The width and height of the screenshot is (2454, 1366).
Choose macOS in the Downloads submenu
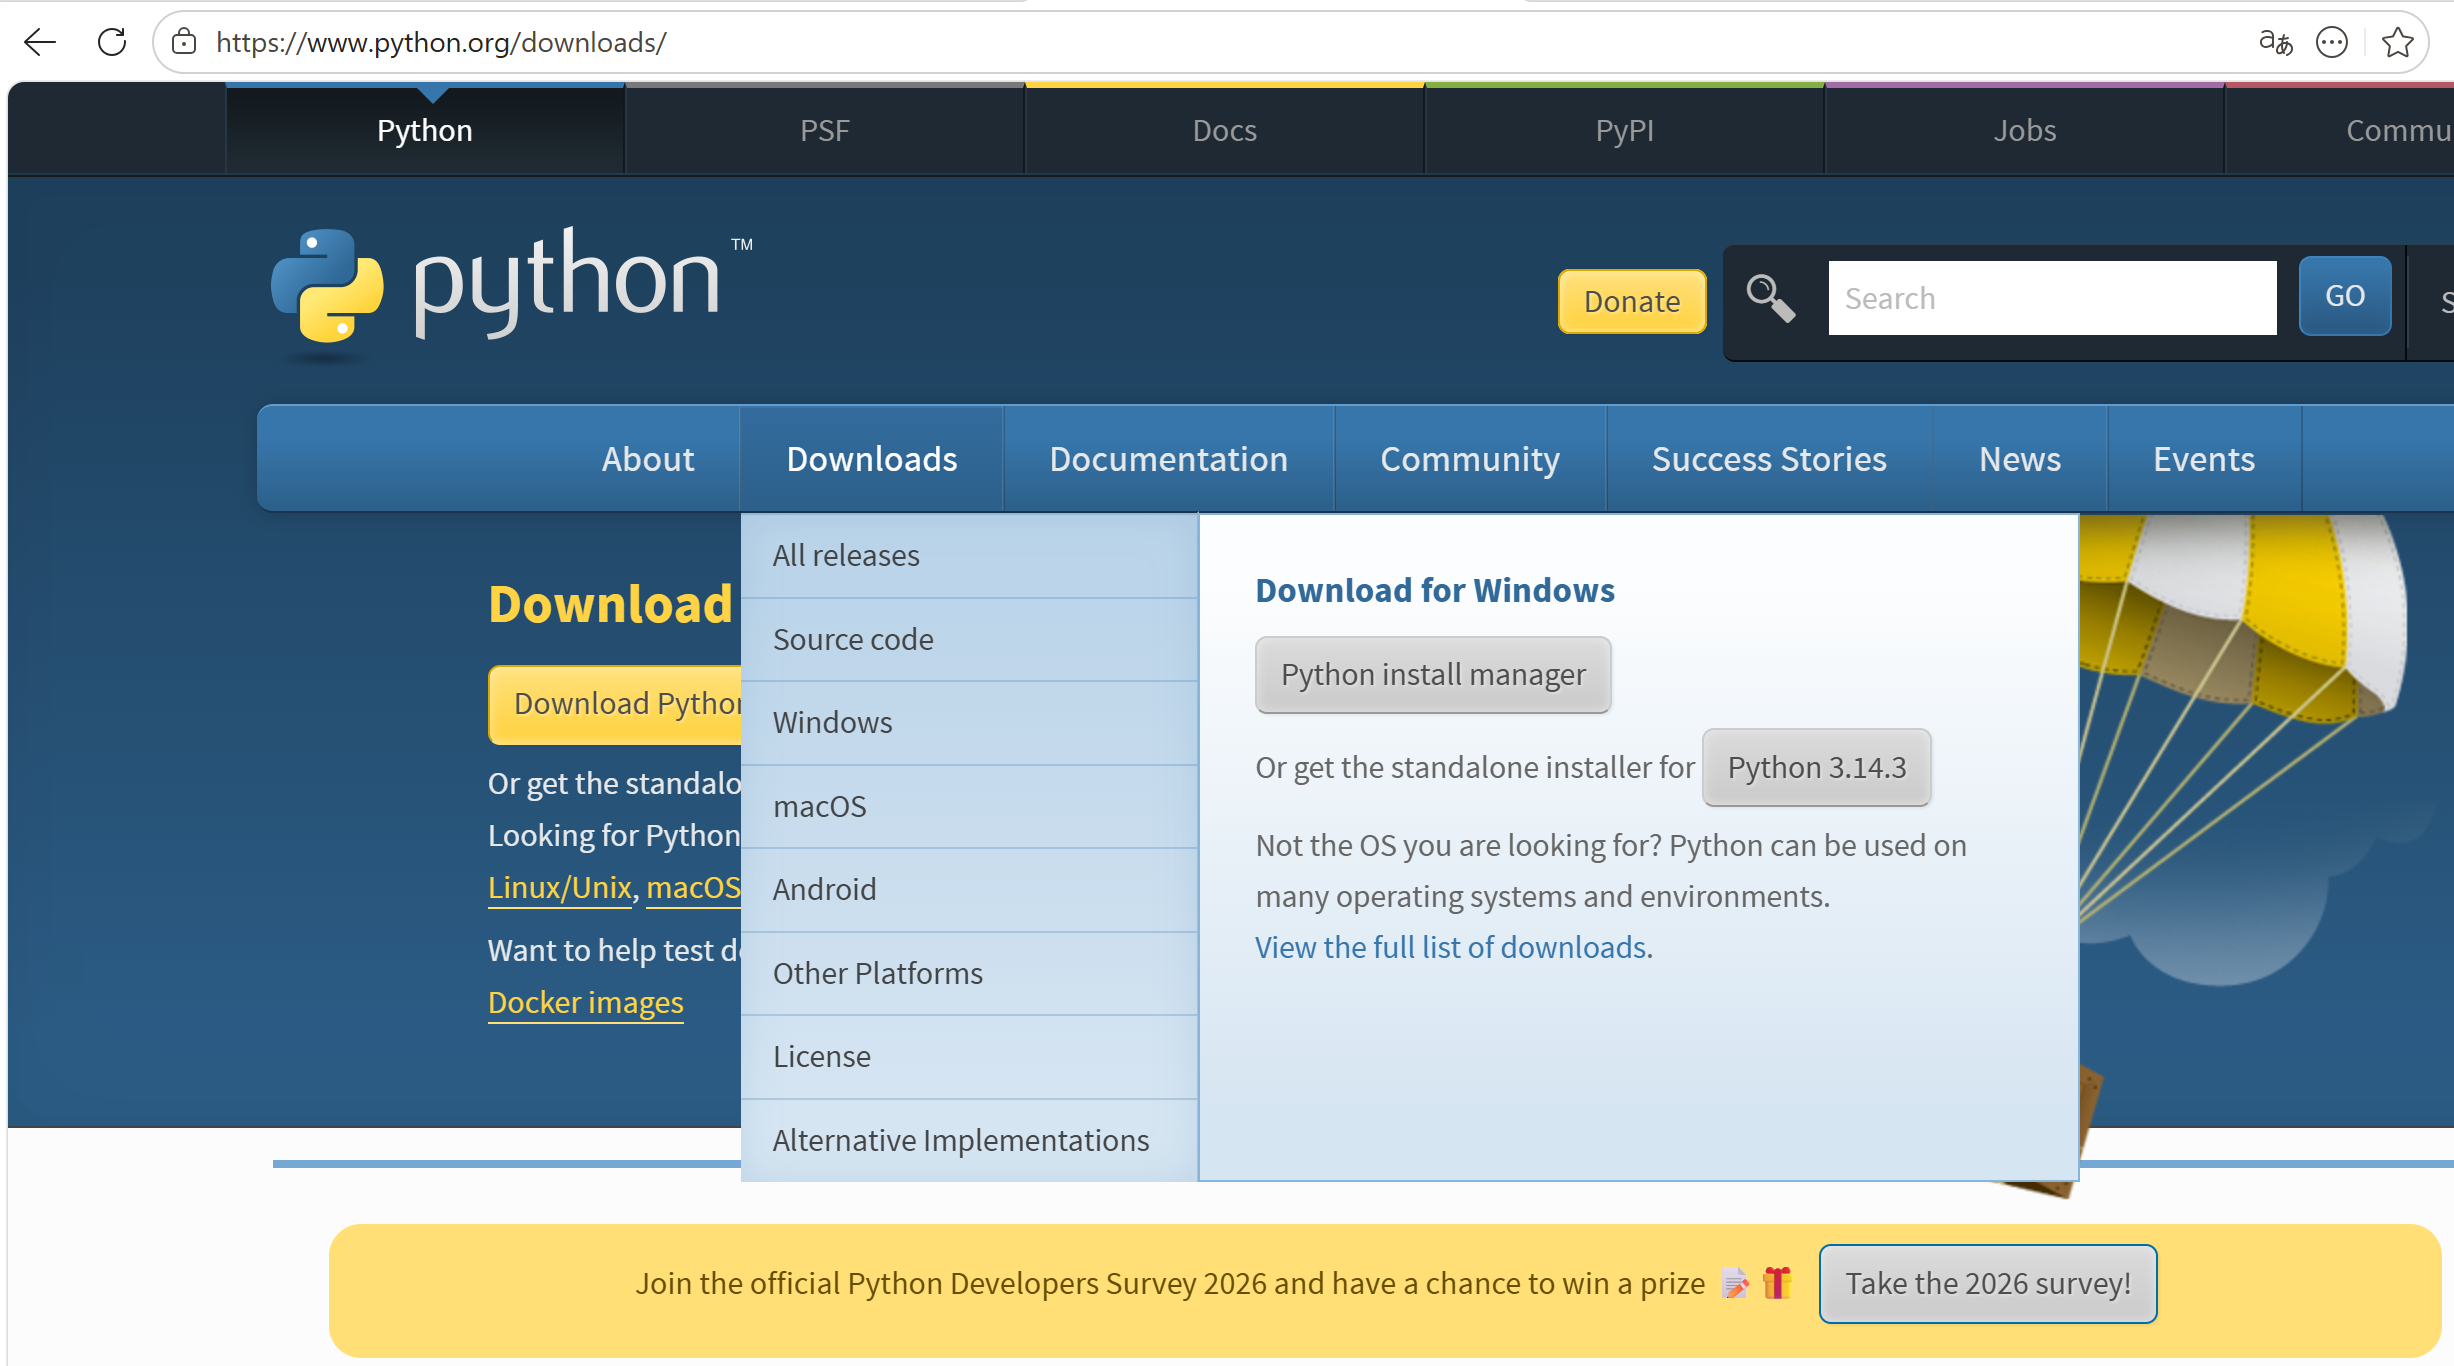coord(819,806)
